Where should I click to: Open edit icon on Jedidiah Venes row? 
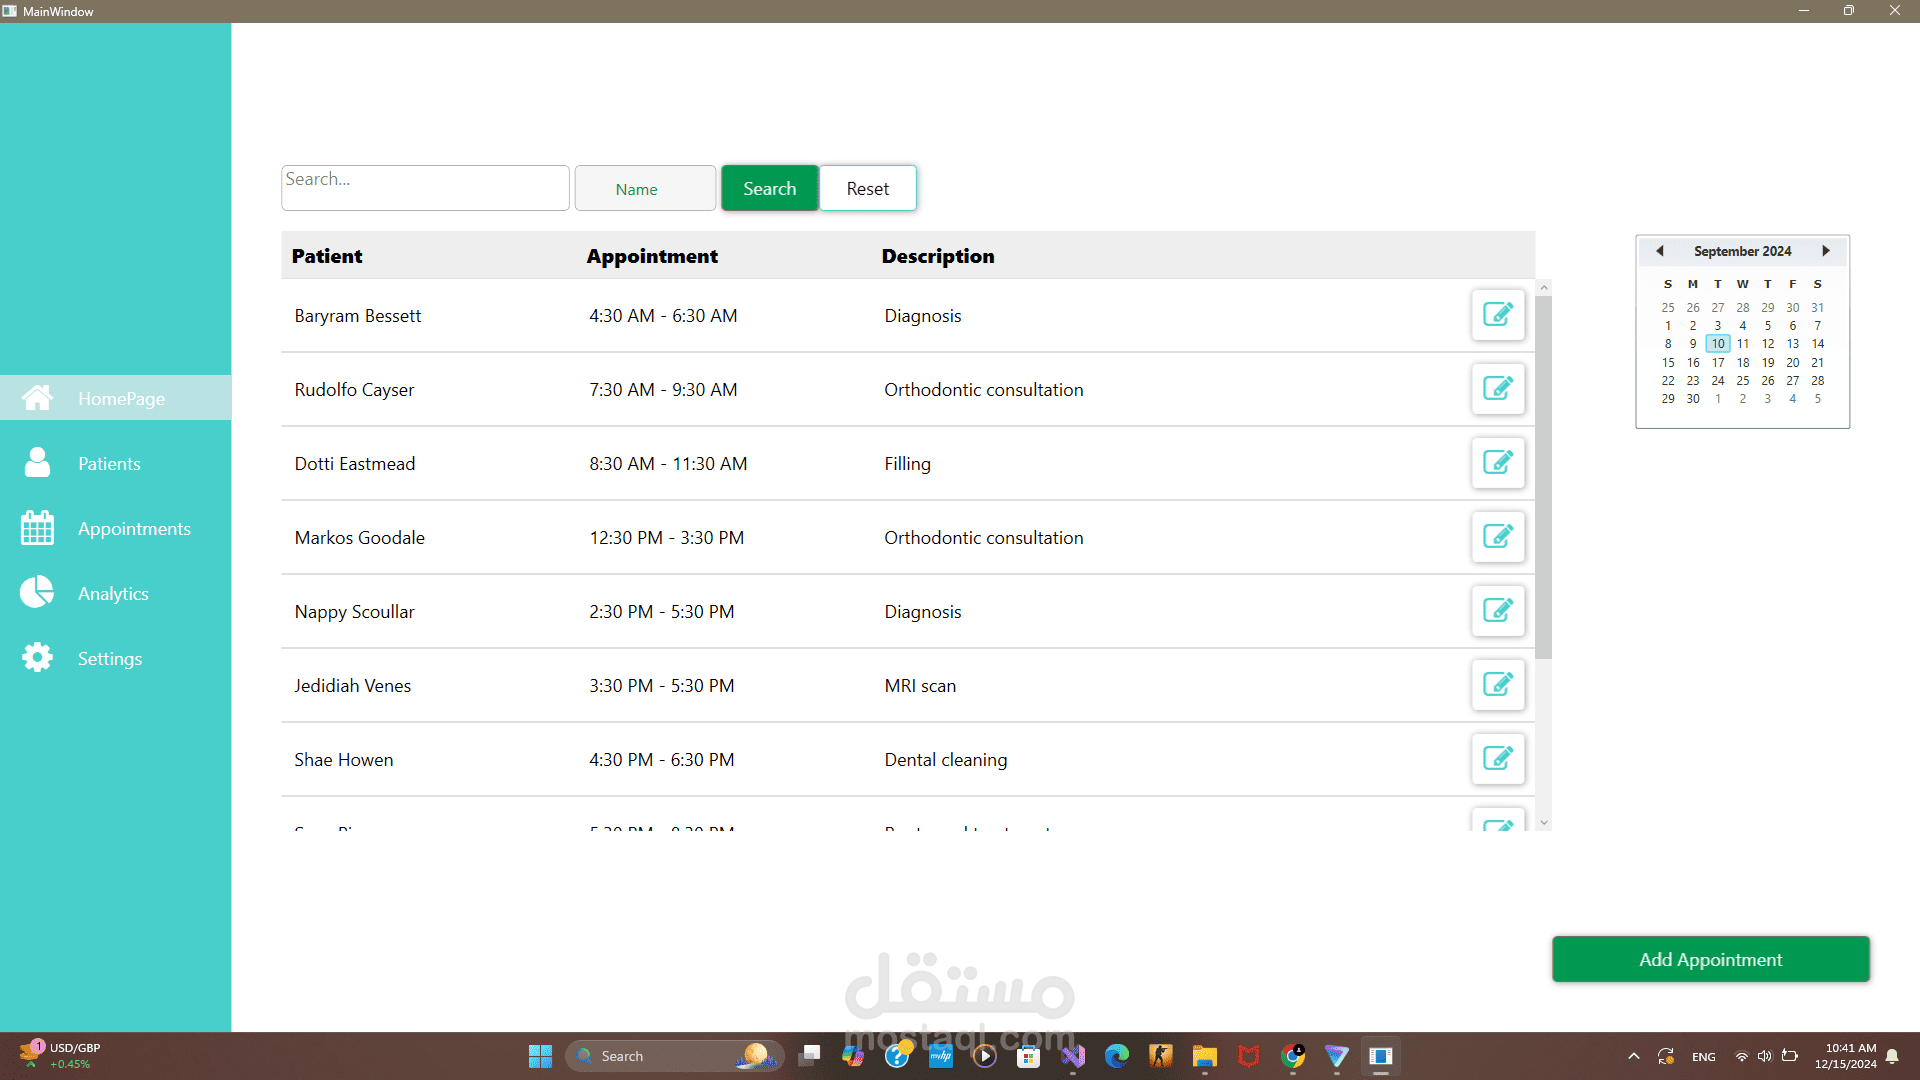tap(1497, 685)
